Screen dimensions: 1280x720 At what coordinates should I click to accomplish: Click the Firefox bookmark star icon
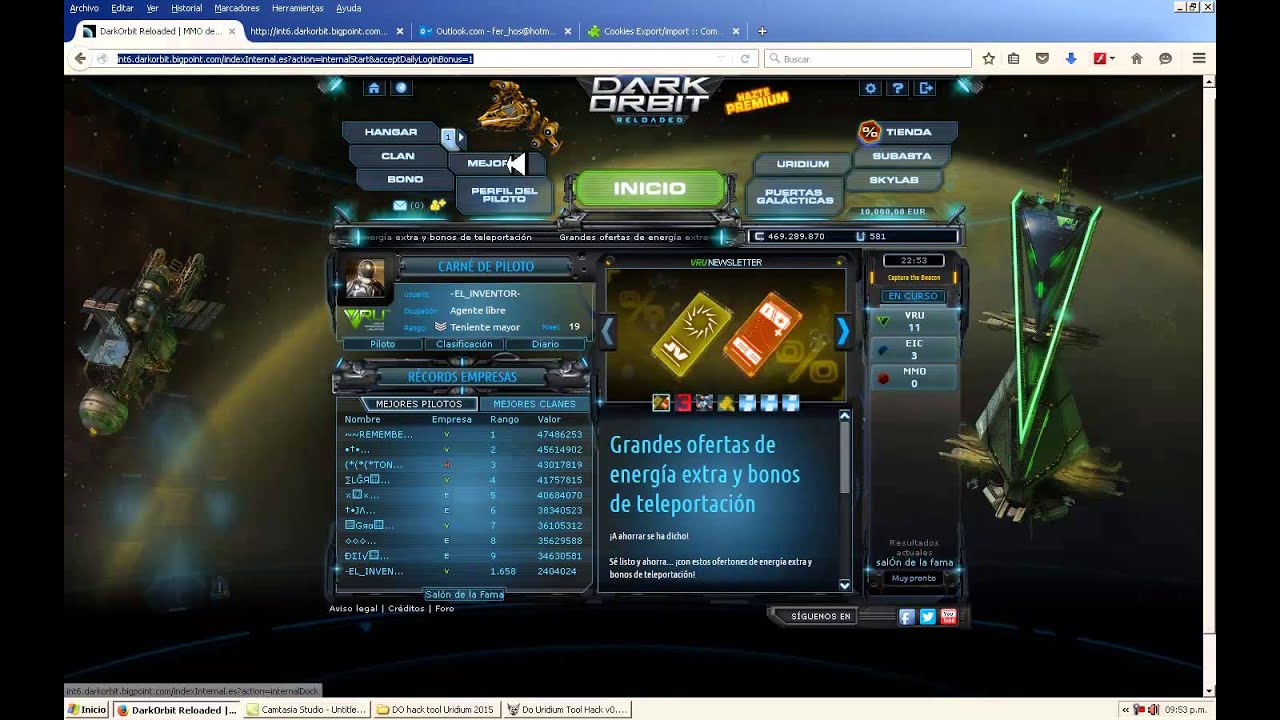(x=989, y=59)
